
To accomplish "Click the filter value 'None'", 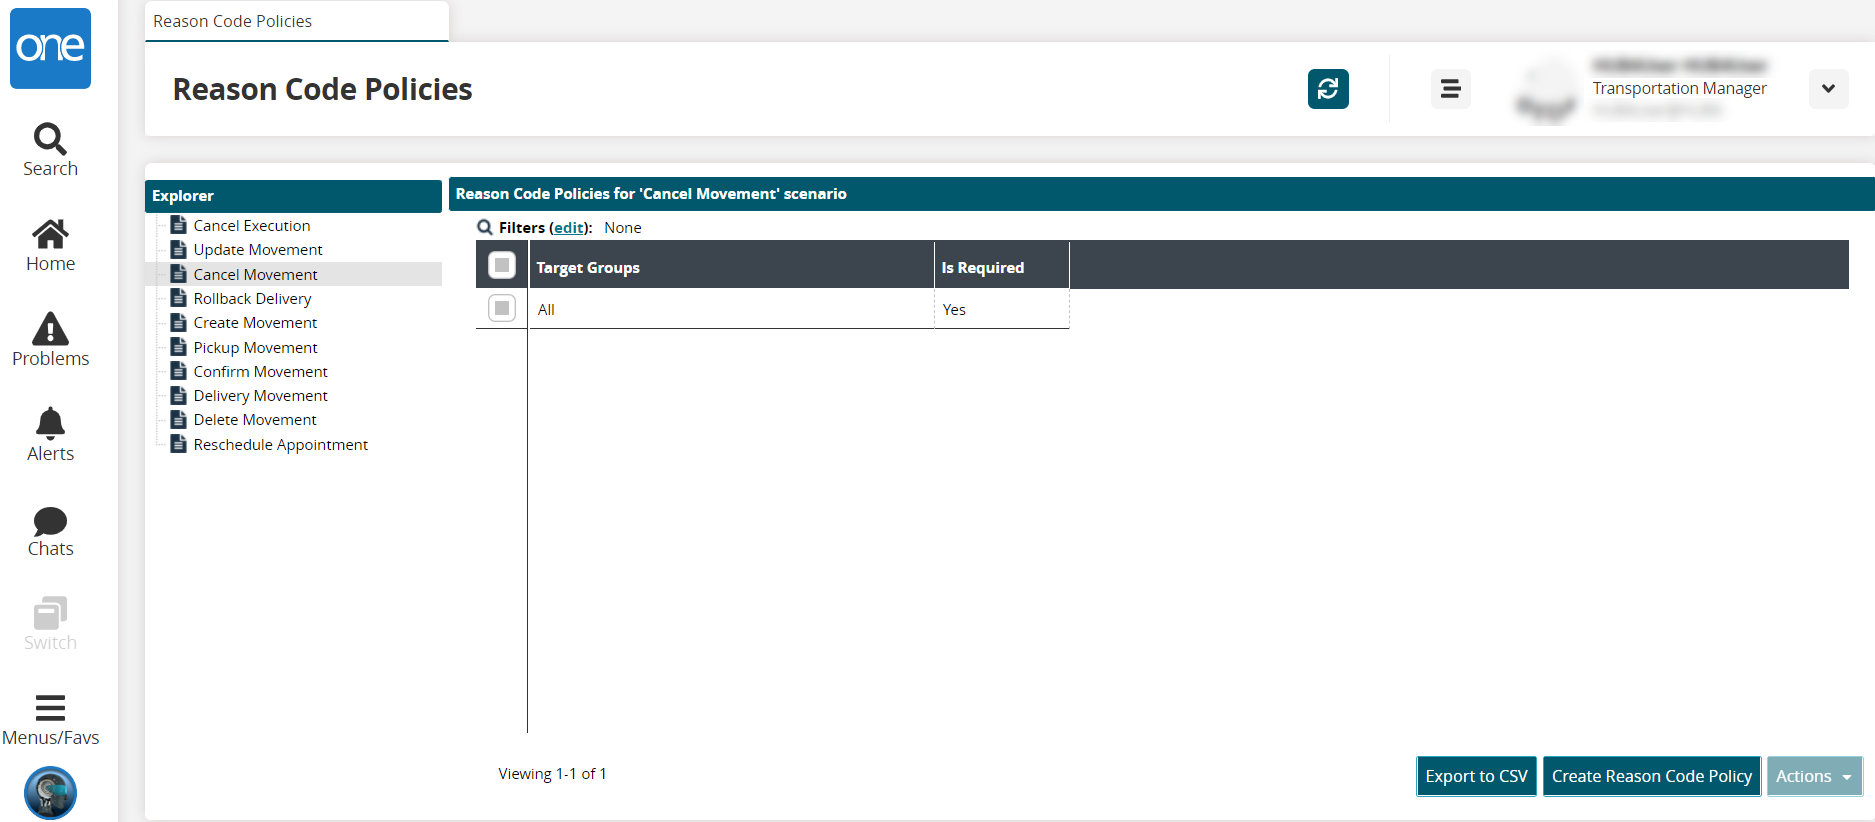I will [x=623, y=228].
